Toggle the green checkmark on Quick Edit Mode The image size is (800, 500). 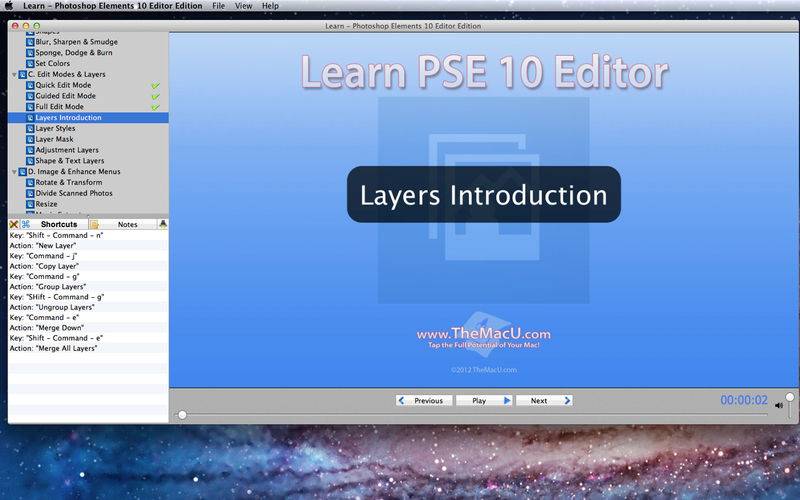click(156, 85)
